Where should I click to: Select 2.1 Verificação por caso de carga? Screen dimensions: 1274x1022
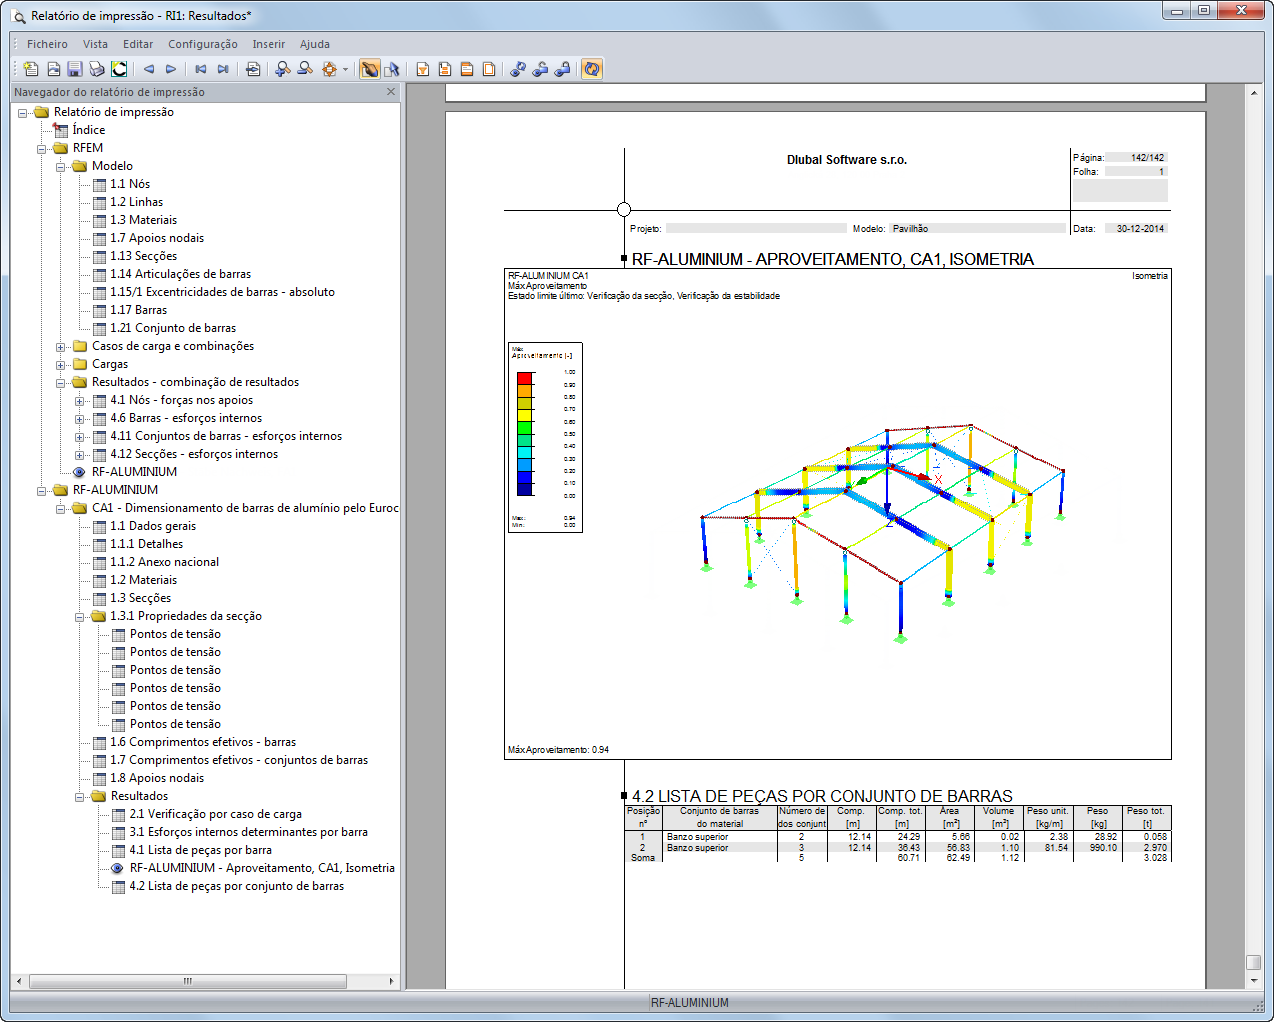(x=215, y=814)
